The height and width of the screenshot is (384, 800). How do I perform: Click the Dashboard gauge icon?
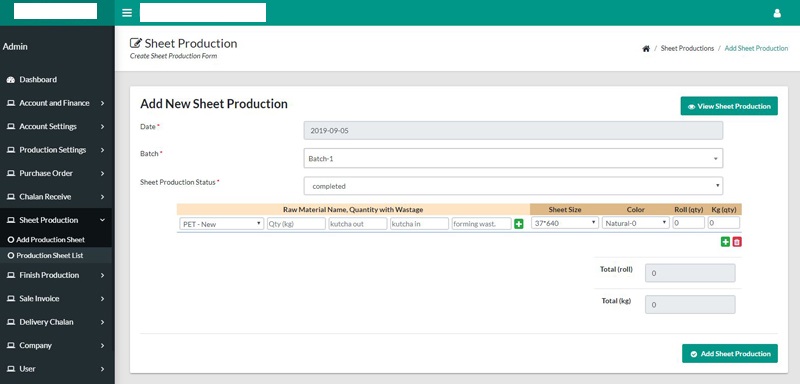tap(11, 80)
